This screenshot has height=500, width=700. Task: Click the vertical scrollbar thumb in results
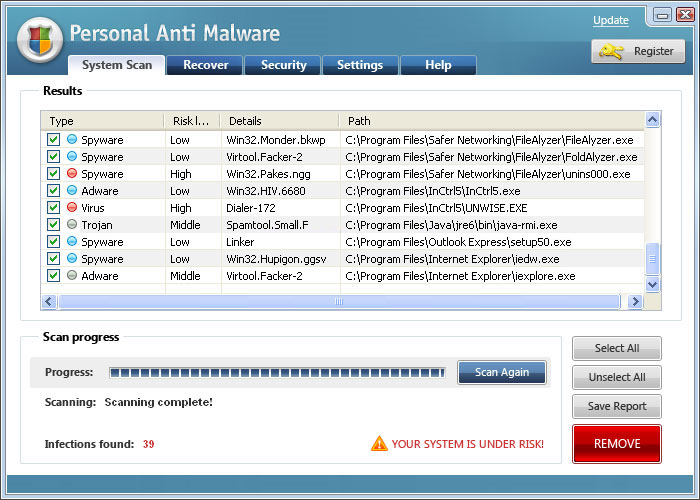point(652,259)
